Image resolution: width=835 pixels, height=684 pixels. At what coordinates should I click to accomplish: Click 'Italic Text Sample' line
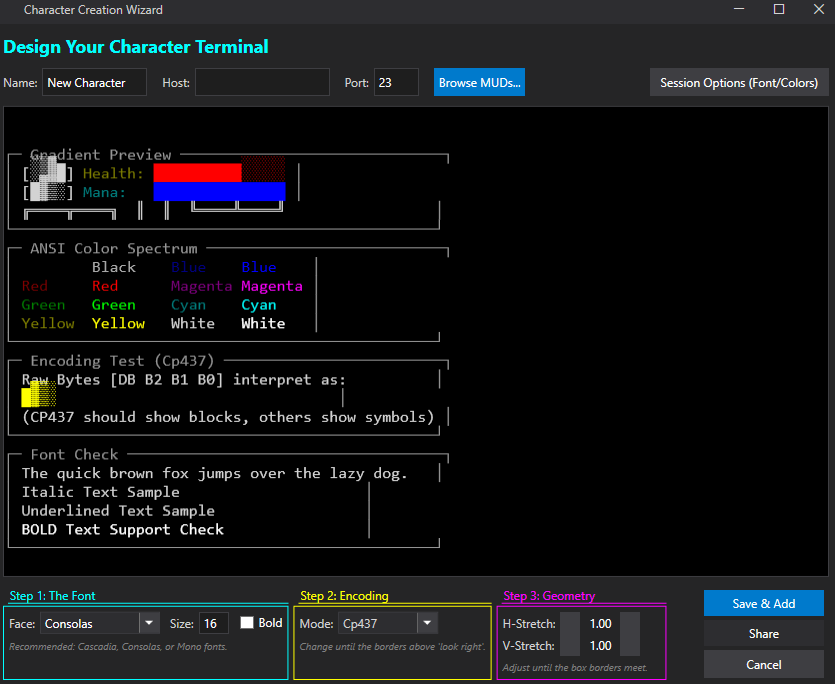pyautogui.click(x=100, y=492)
